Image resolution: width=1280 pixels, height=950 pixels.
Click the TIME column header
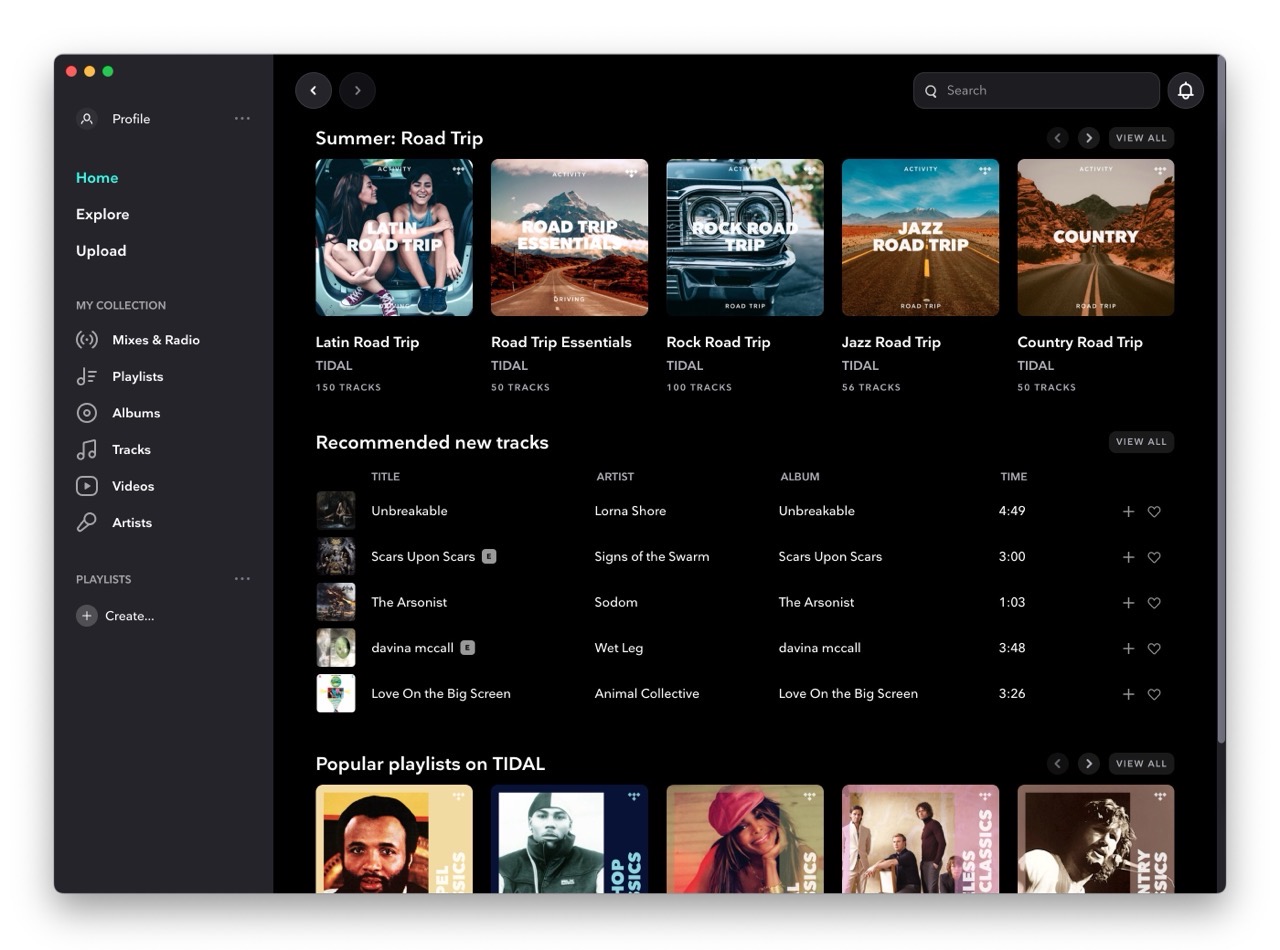(x=1013, y=477)
